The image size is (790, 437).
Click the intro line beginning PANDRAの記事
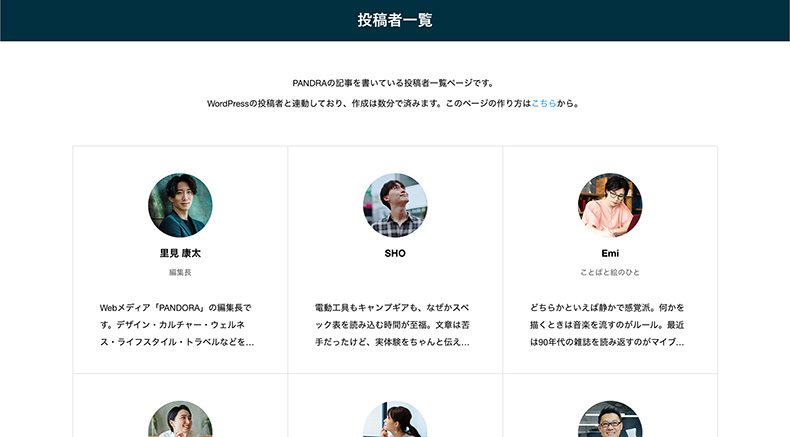point(395,83)
